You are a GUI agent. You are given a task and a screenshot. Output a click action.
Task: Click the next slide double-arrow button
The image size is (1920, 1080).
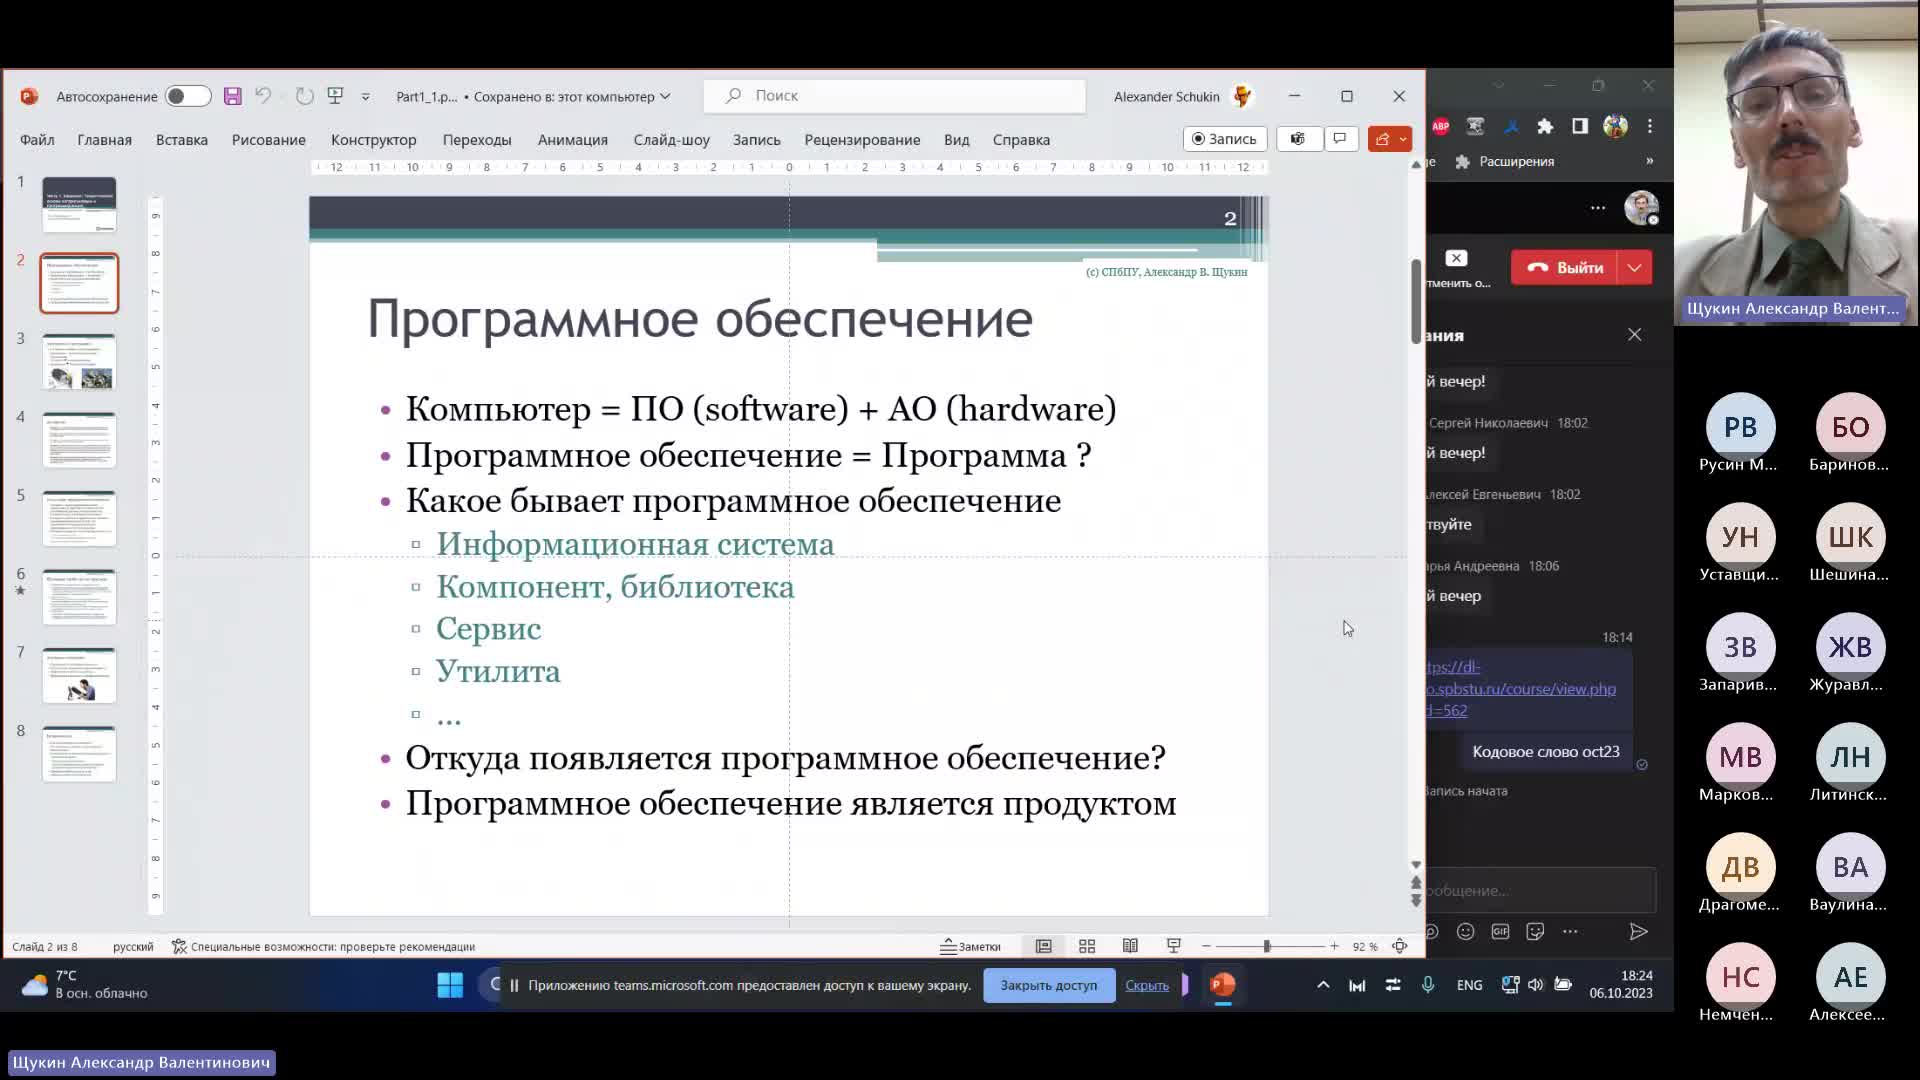(1416, 900)
